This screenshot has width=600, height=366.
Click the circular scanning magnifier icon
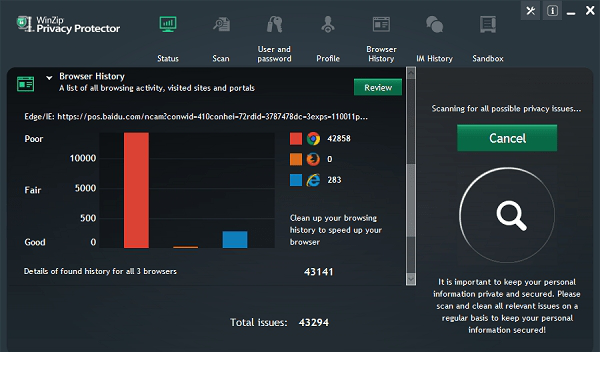click(507, 215)
